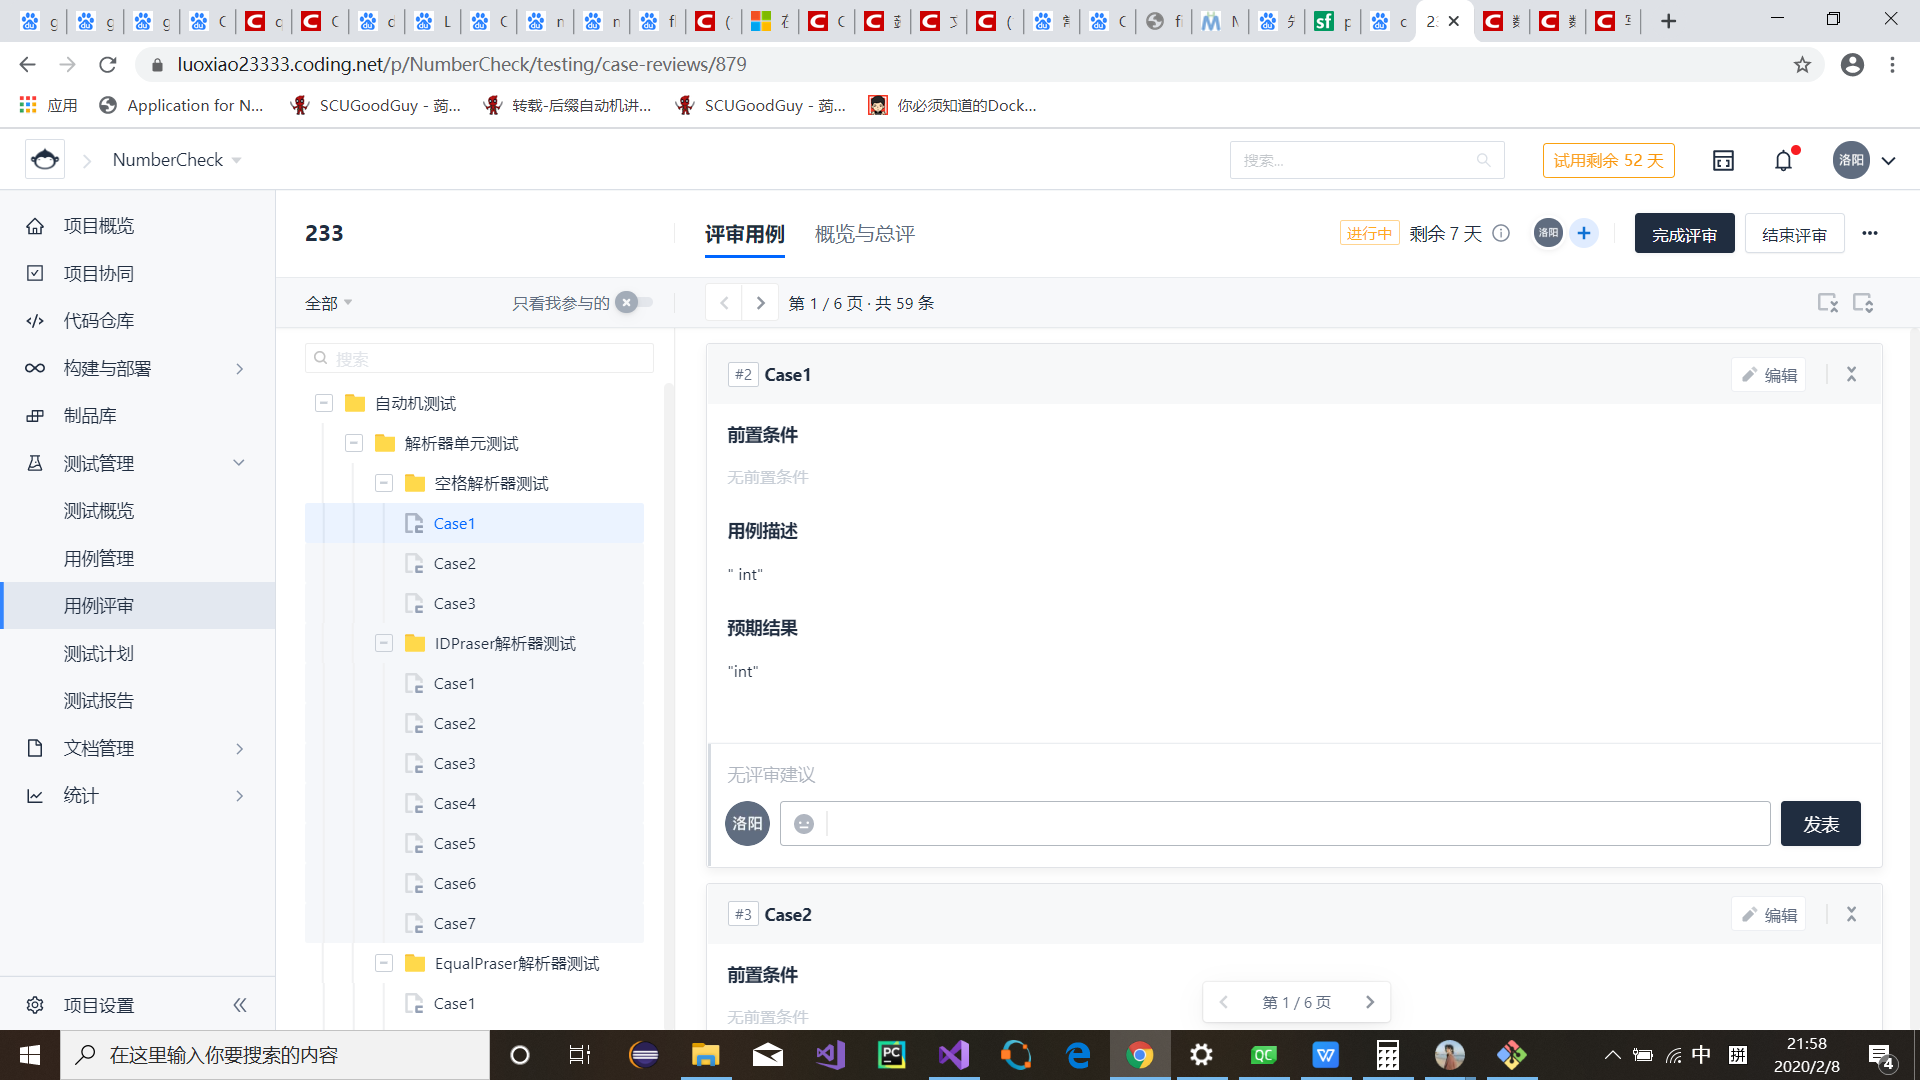This screenshot has height=1080, width=1920.
Task: Click the 发表 button
Action: click(x=1820, y=824)
